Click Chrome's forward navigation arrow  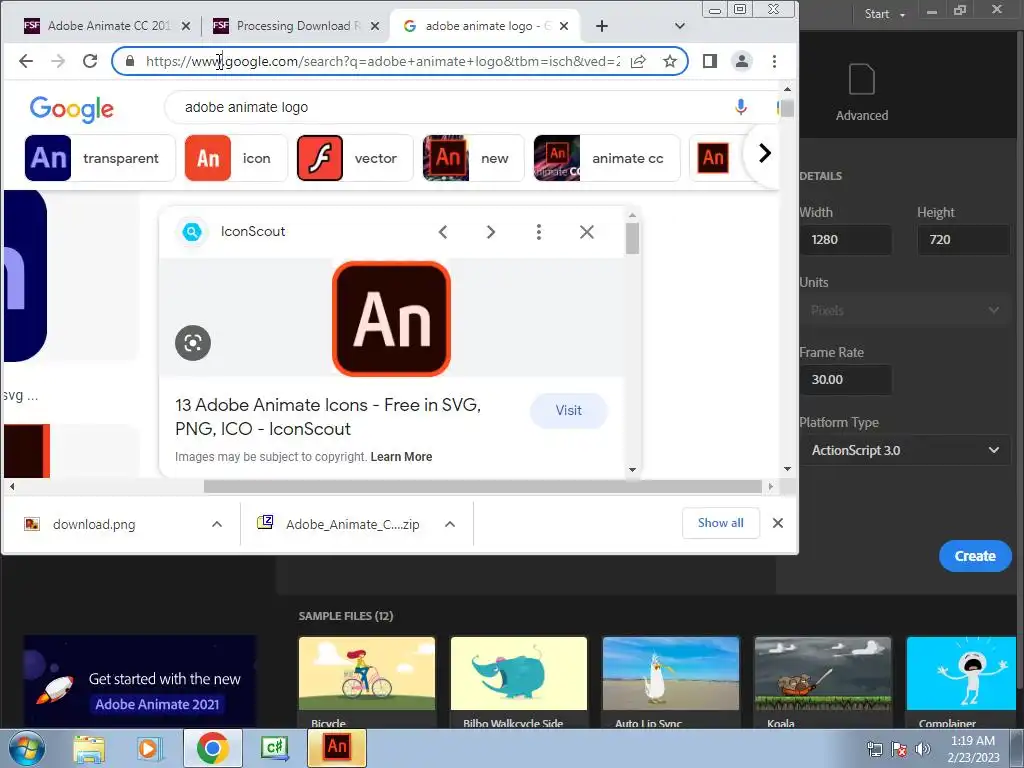click(x=58, y=61)
